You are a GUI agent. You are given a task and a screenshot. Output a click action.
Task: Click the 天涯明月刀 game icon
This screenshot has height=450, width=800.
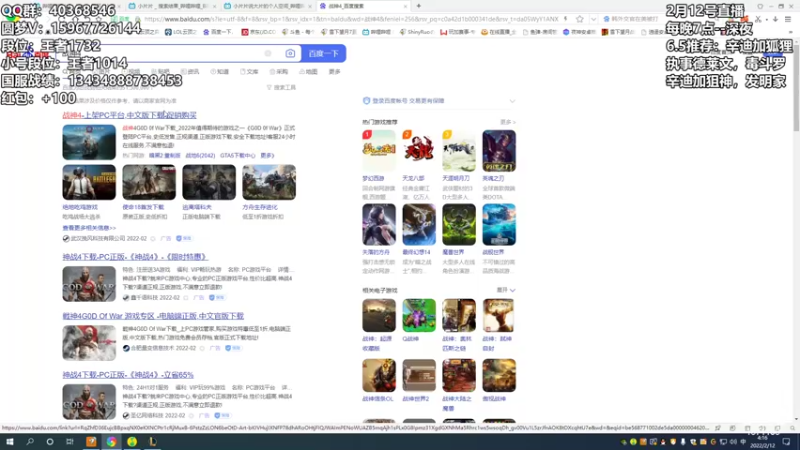tap(459, 151)
